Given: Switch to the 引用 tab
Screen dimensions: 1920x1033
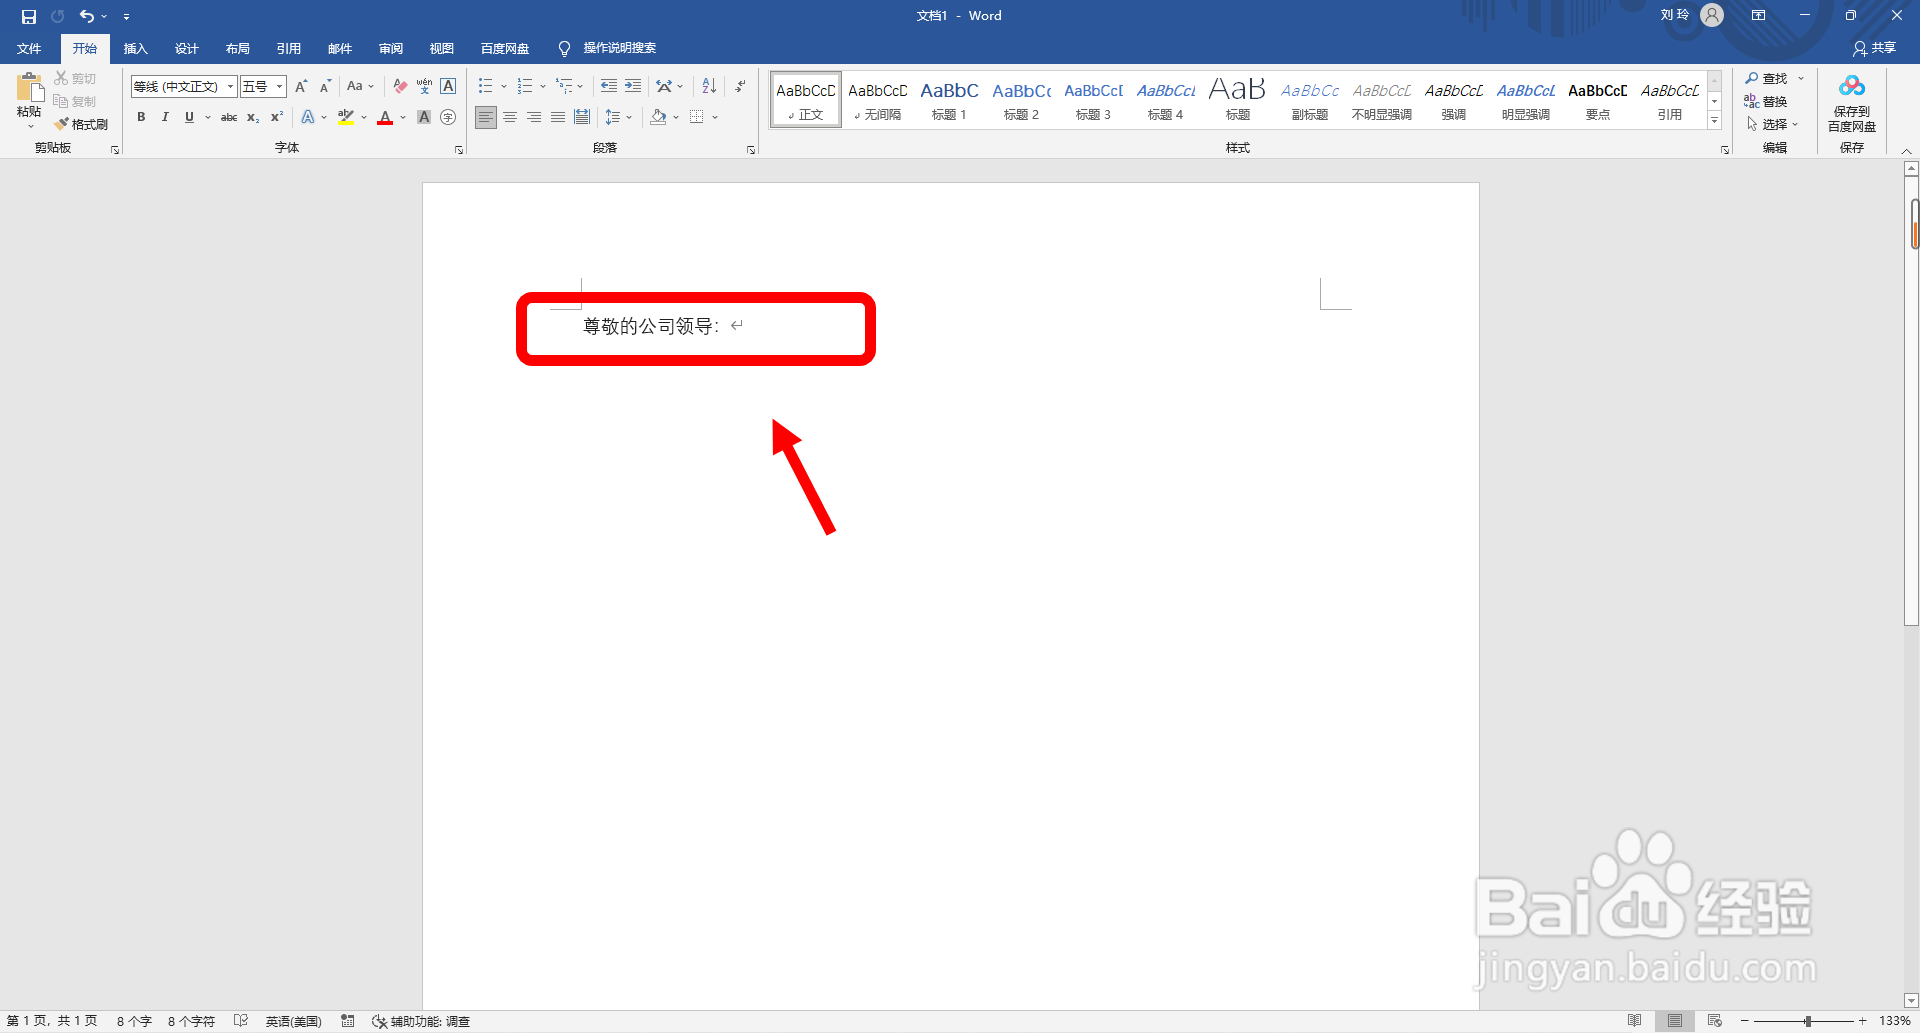Looking at the screenshot, I should pos(288,48).
